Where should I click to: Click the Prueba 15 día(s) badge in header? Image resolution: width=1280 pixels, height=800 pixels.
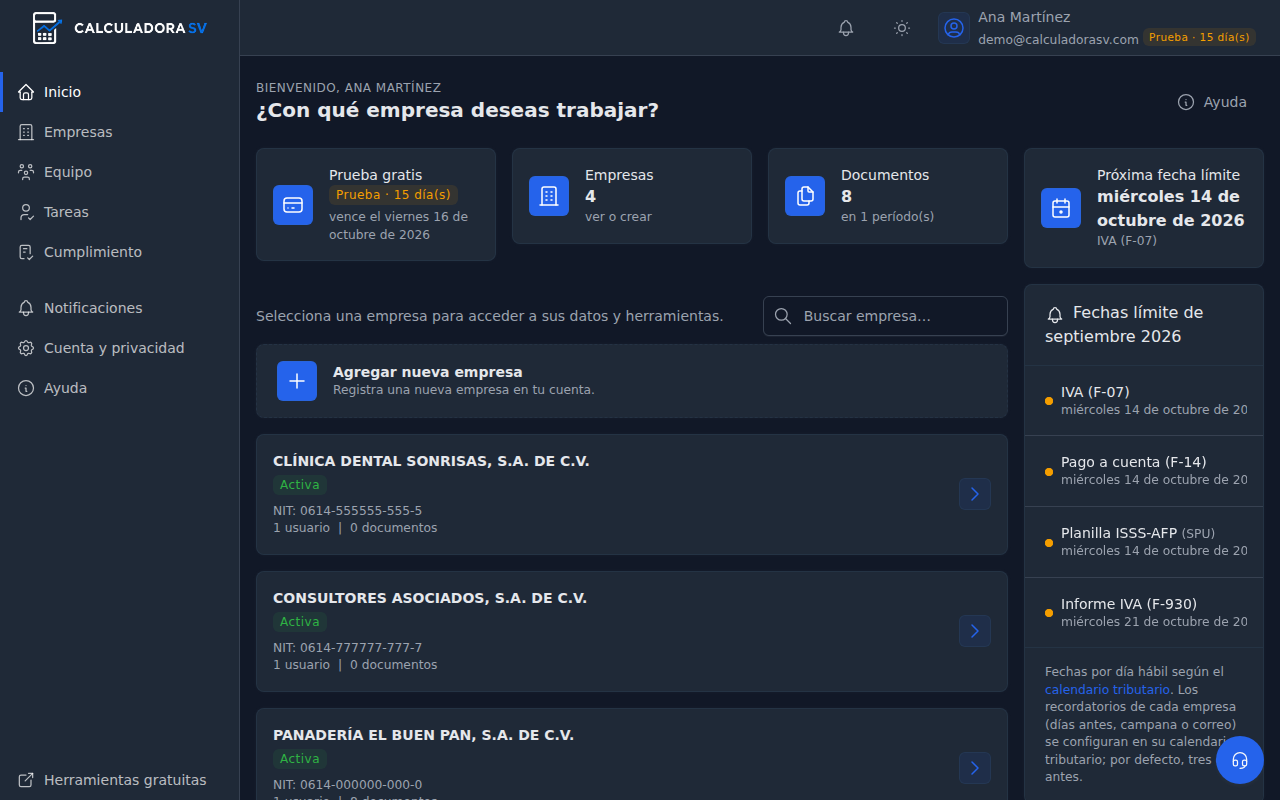(x=1199, y=37)
